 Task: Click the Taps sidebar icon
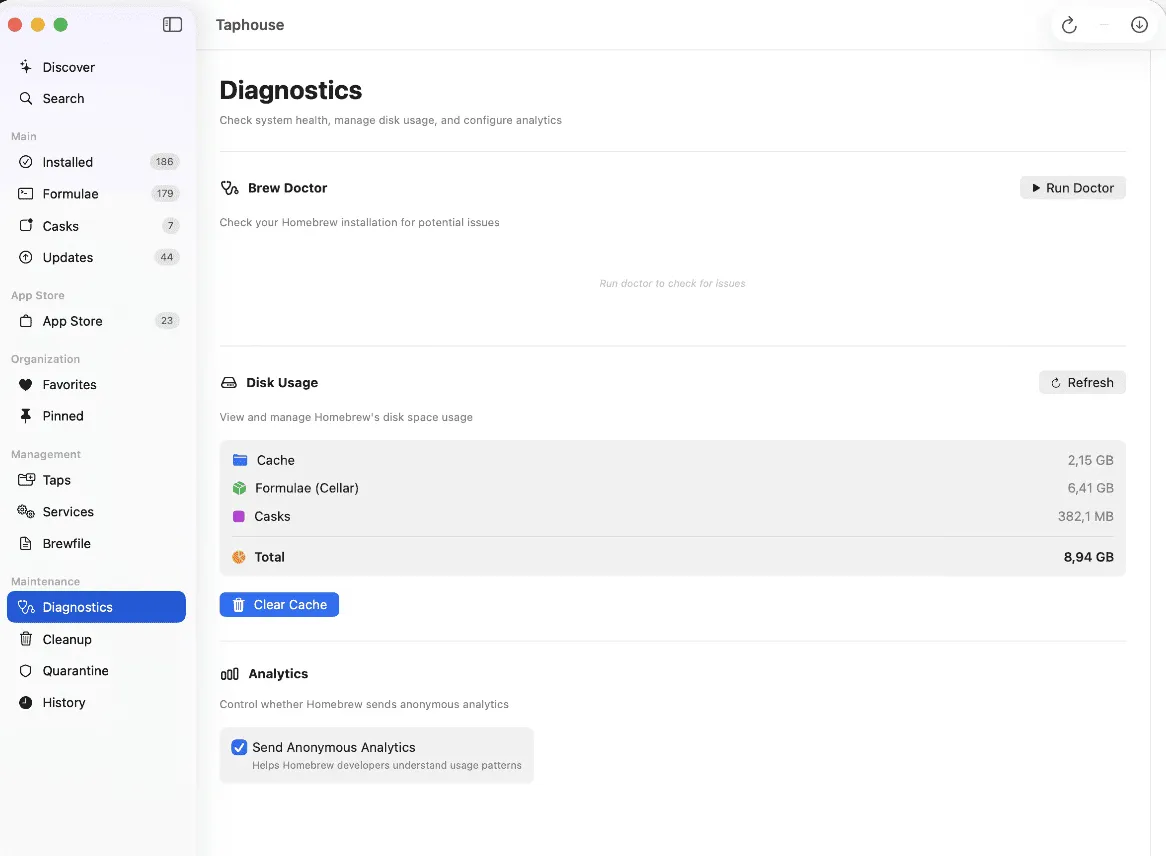point(26,480)
